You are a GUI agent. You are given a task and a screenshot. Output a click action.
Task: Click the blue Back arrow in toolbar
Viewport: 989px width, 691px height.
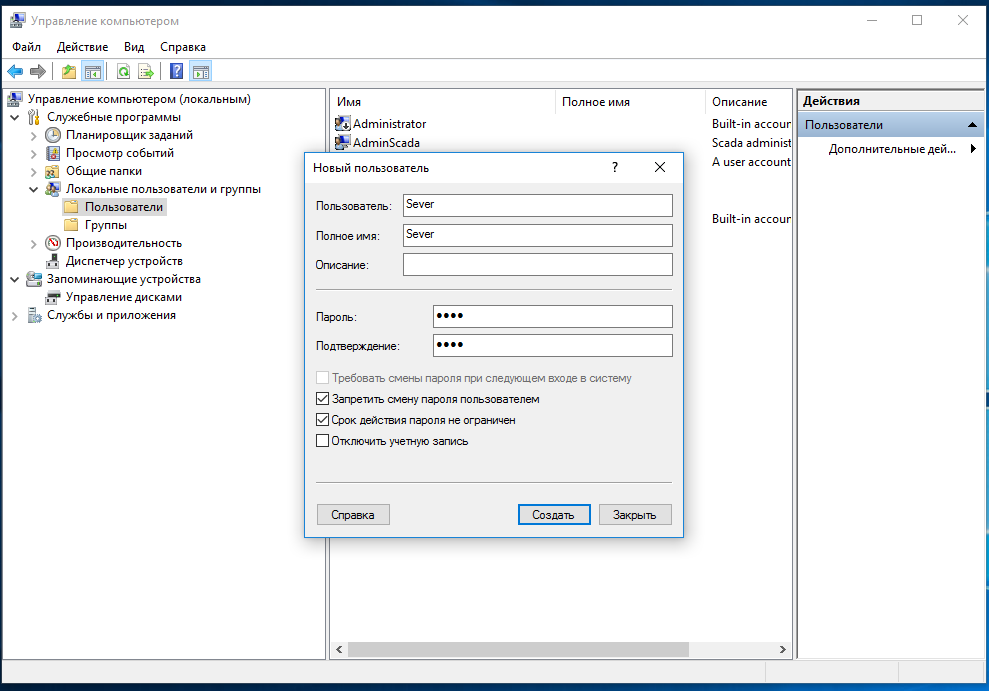[15, 71]
